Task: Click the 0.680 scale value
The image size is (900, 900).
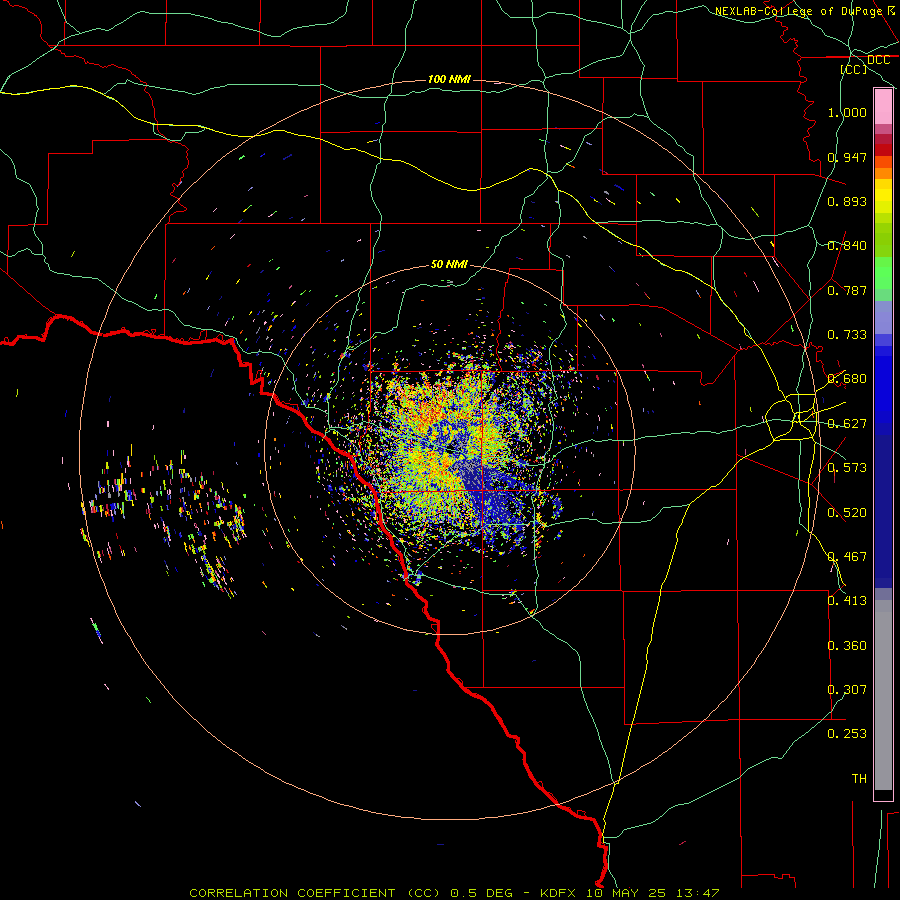Action: pos(847,379)
